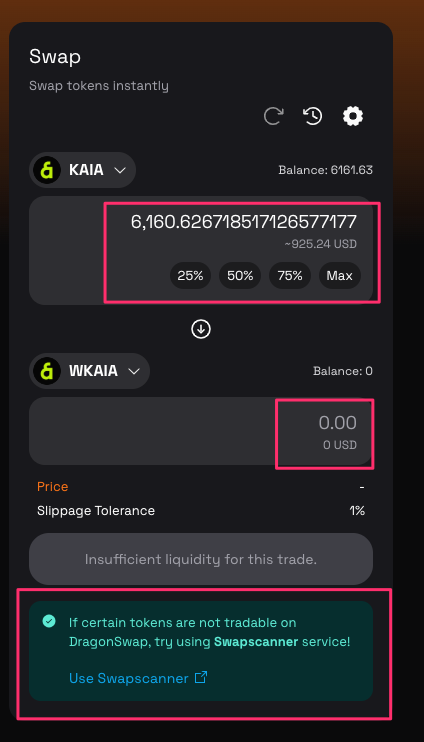Click the KAIA amount input field
The width and height of the screenshot is (424, 742).
click(243, 222)
